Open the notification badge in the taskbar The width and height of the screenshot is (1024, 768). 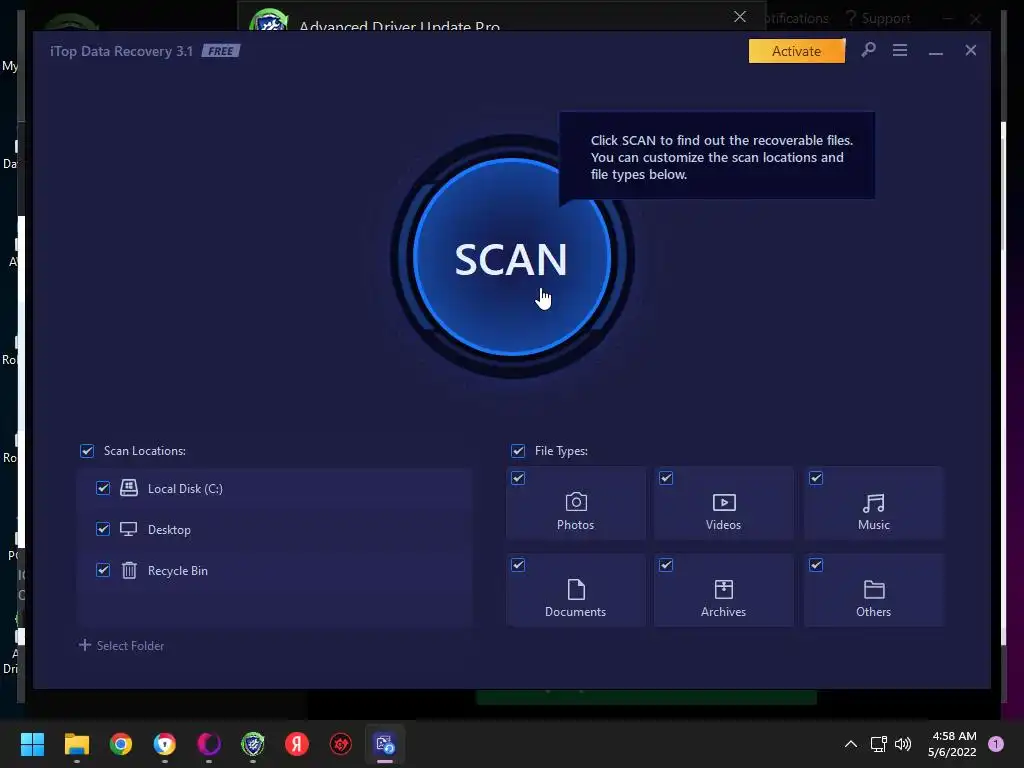click(x=995, y=744)
